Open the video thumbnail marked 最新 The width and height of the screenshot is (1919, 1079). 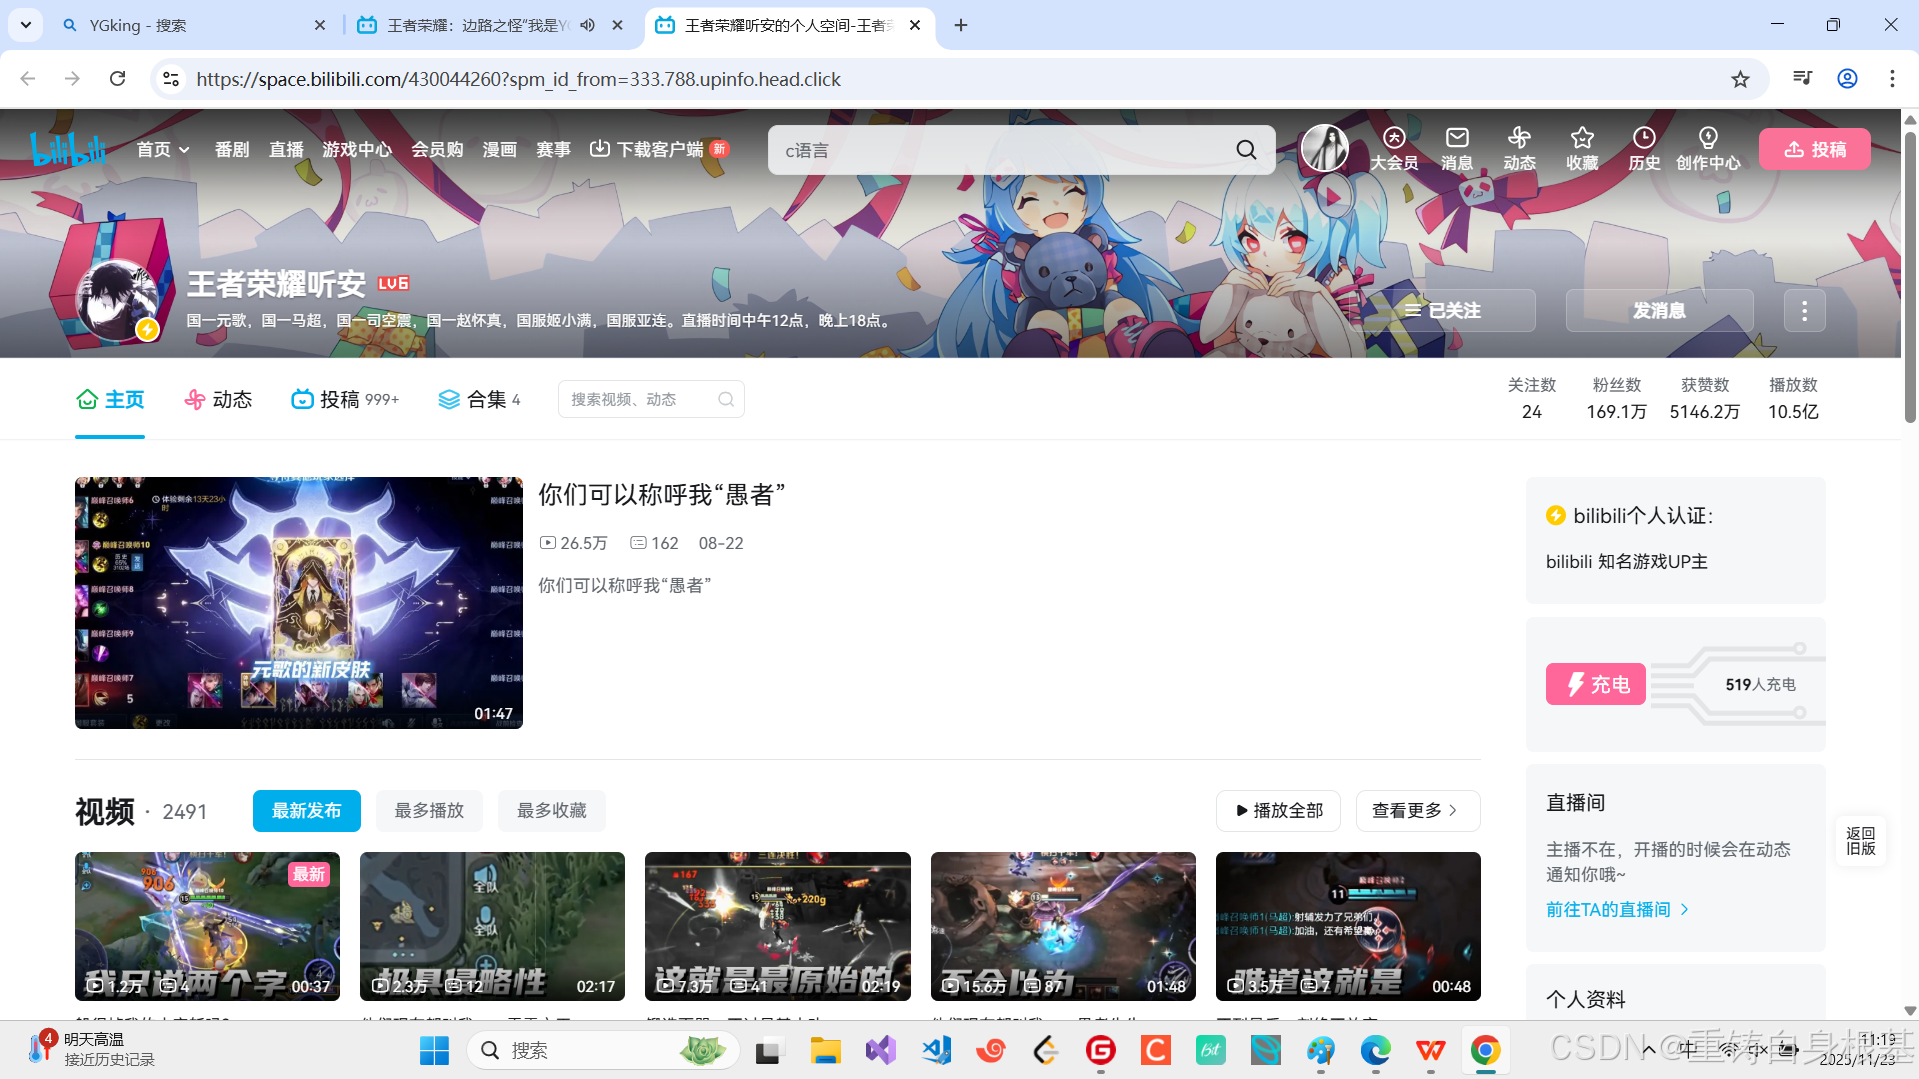[207, 927]
